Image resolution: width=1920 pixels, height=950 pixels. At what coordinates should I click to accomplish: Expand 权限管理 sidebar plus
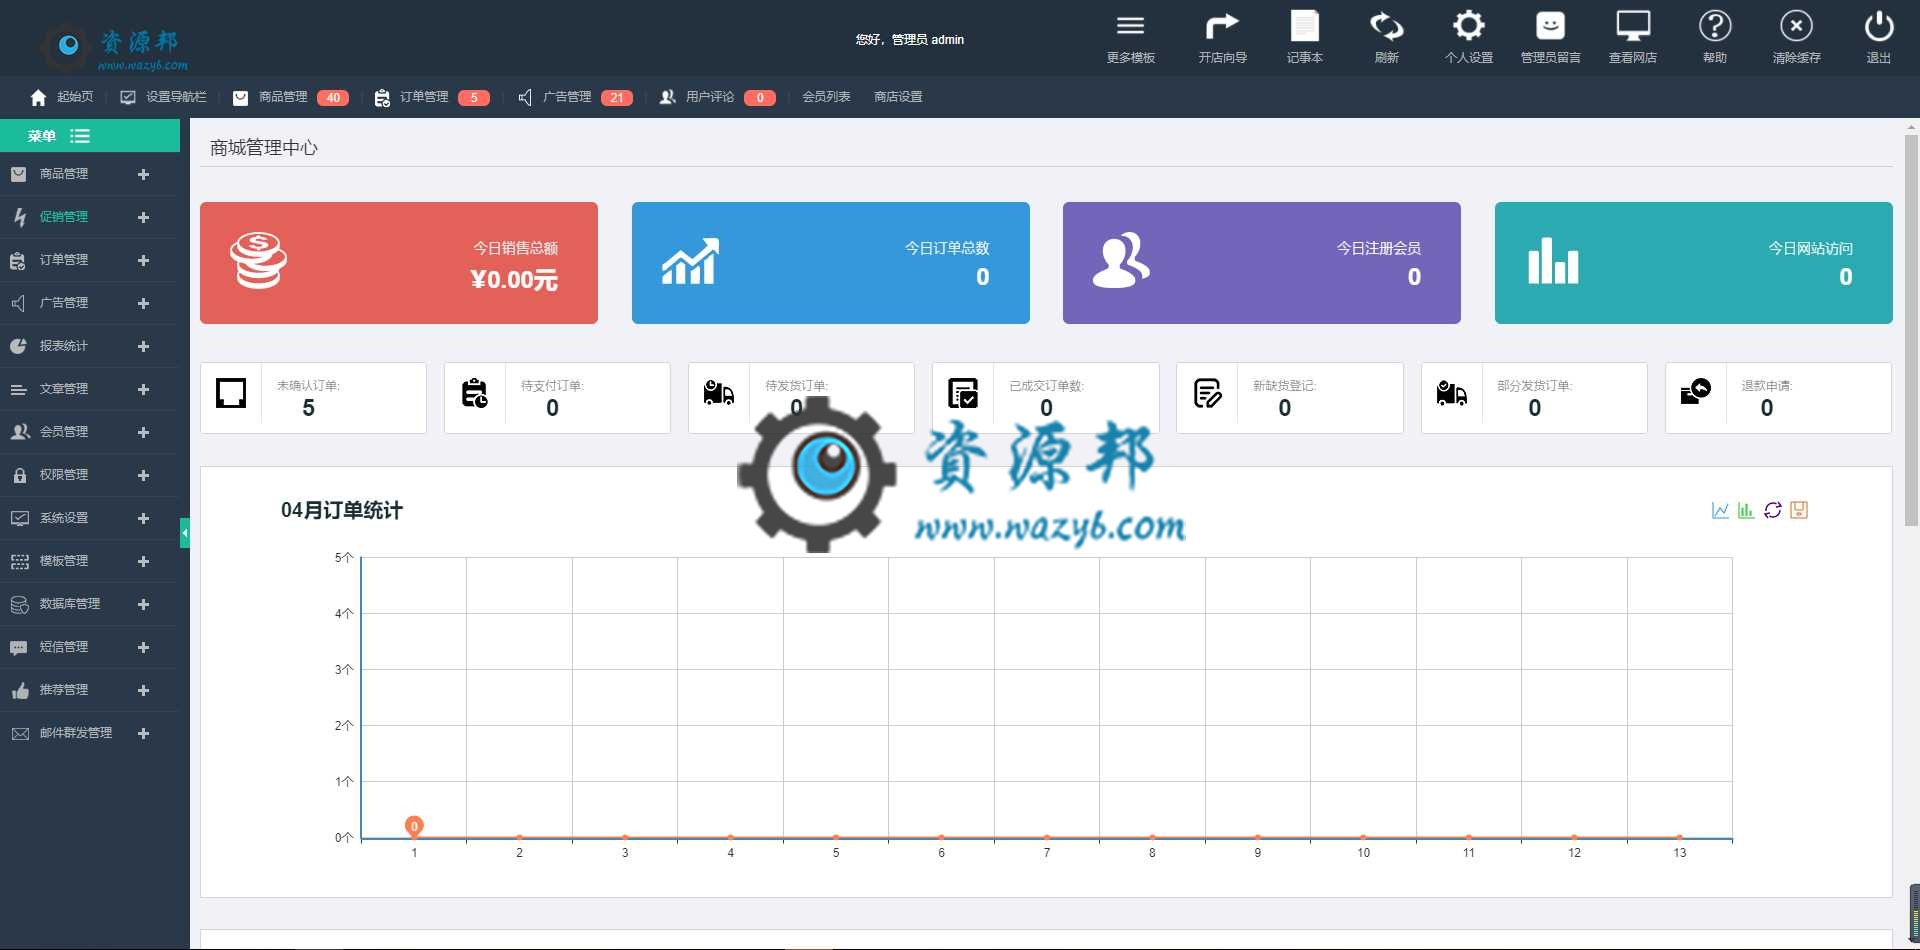coord(143,475)
